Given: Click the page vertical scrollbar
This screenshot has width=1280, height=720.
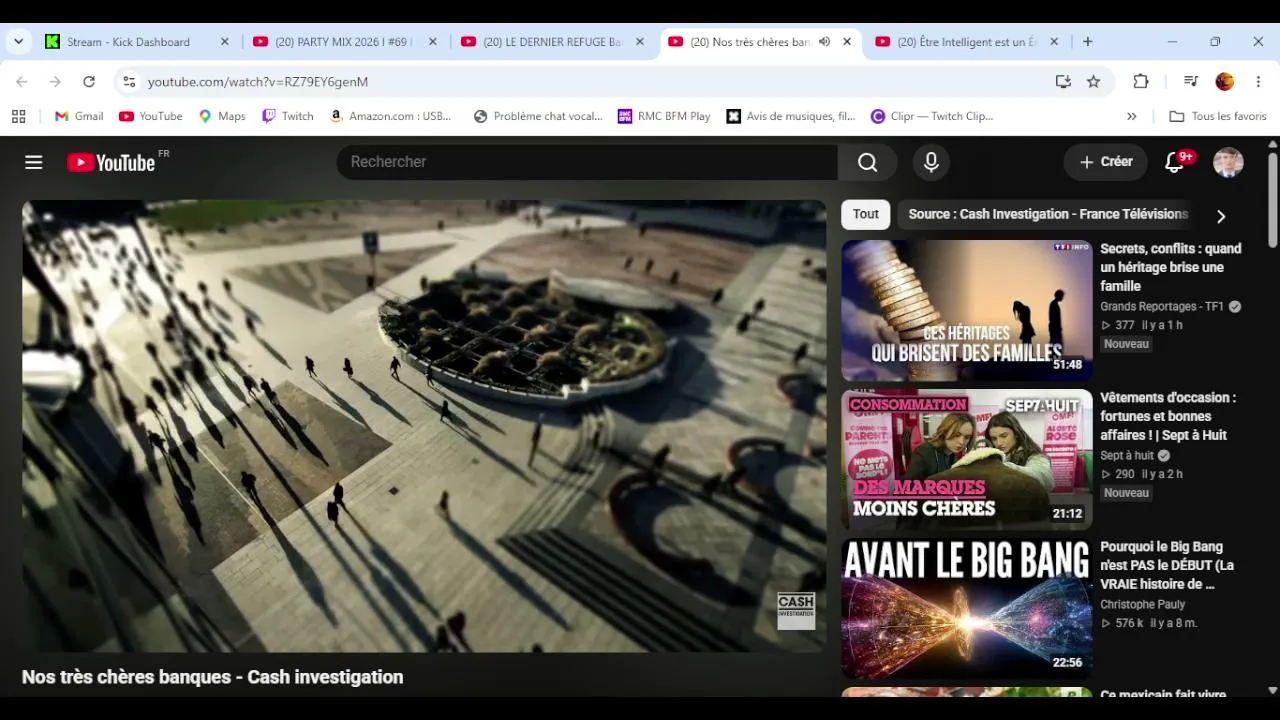Looking at the screenshot, I should tap(1272, 200).
